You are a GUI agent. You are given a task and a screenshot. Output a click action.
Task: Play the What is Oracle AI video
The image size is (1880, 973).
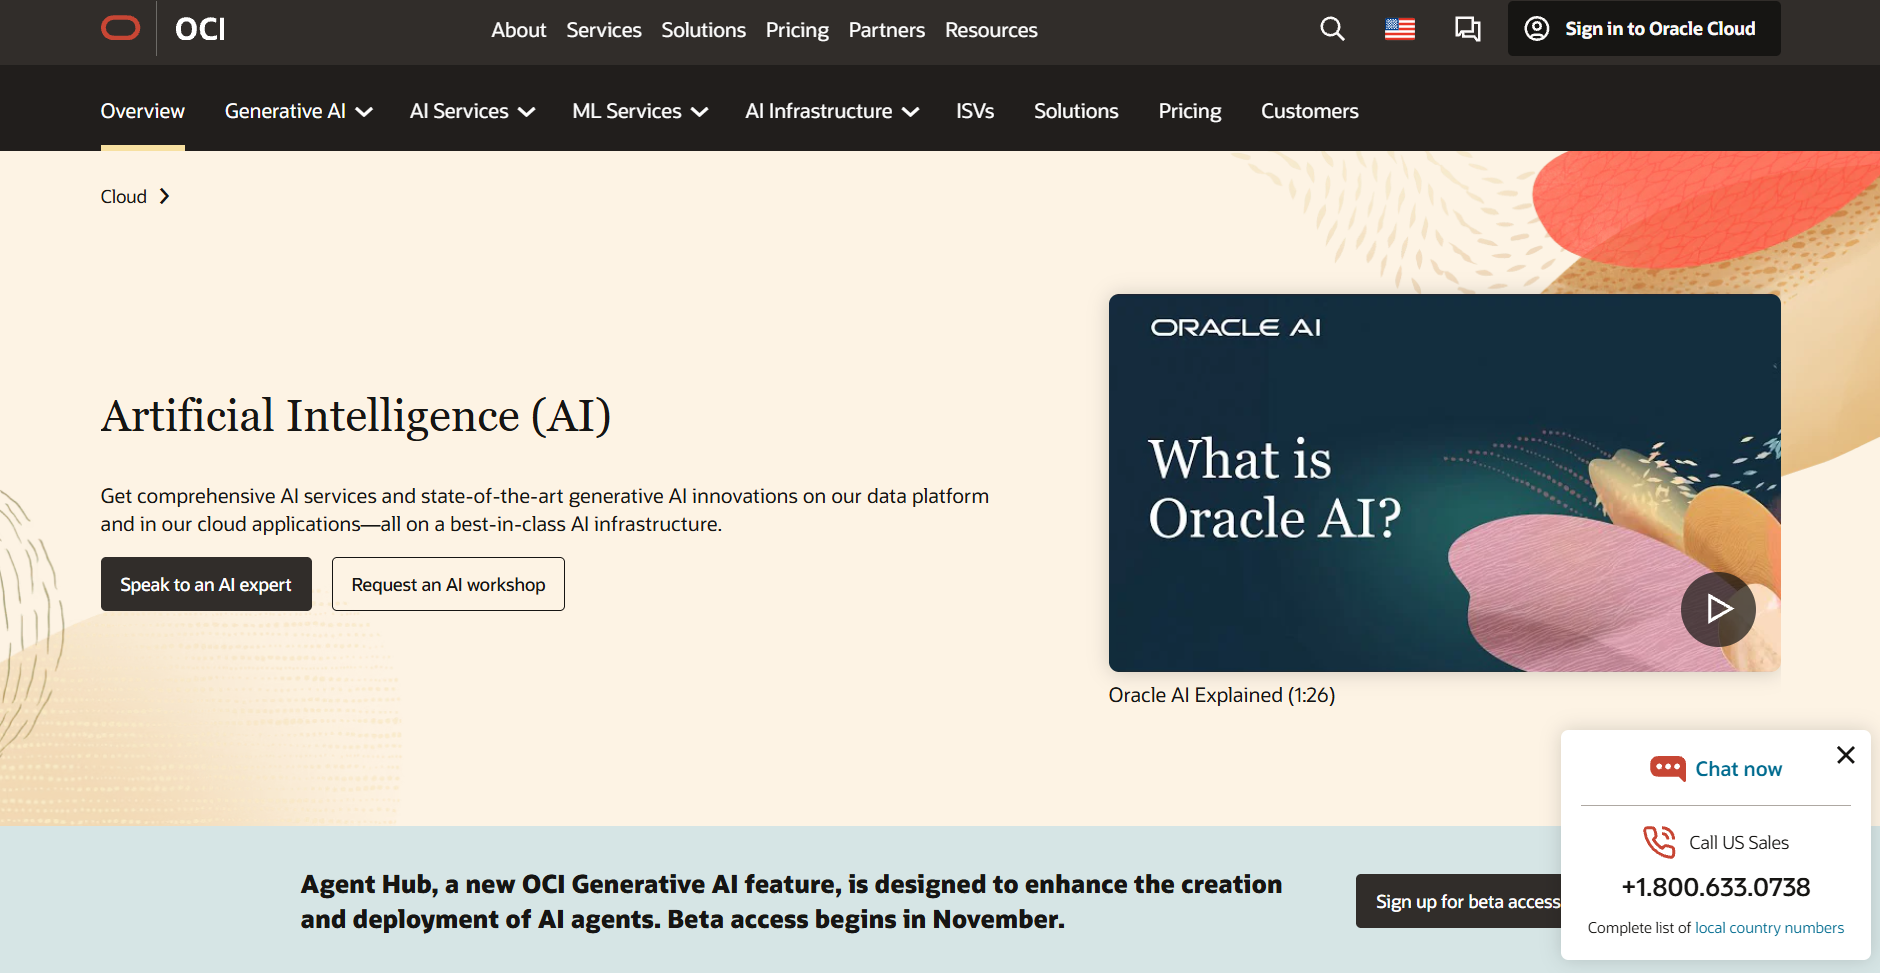[1718, 609]
